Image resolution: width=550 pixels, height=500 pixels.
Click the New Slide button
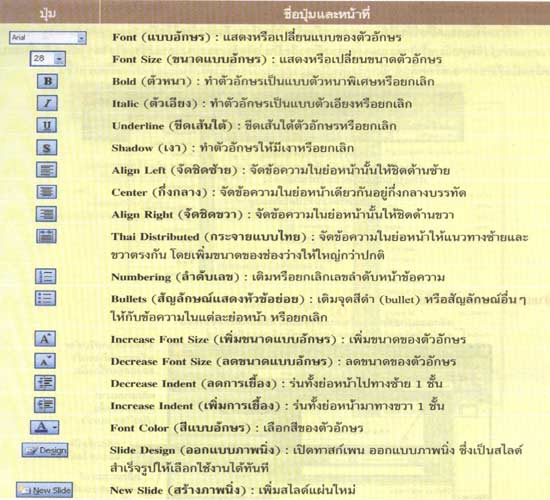pyautogui.click(x=45, y=490)
